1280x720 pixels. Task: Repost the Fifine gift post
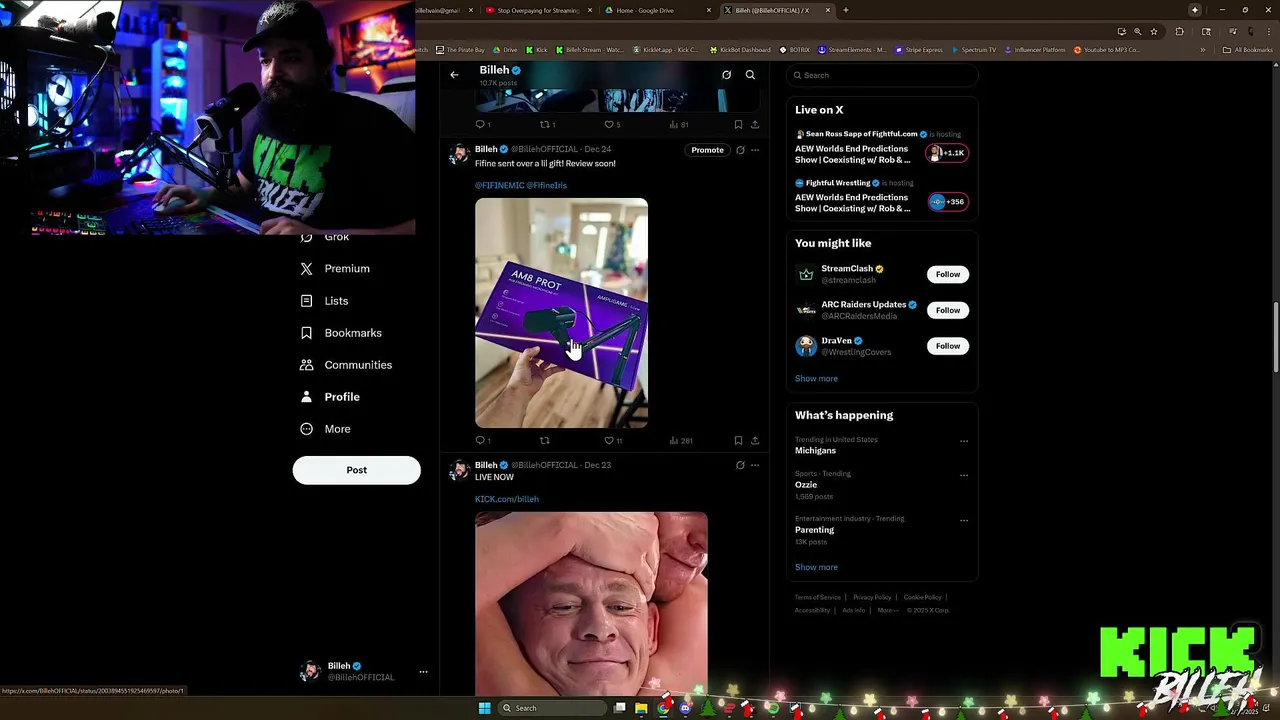[x=545, y=440]
